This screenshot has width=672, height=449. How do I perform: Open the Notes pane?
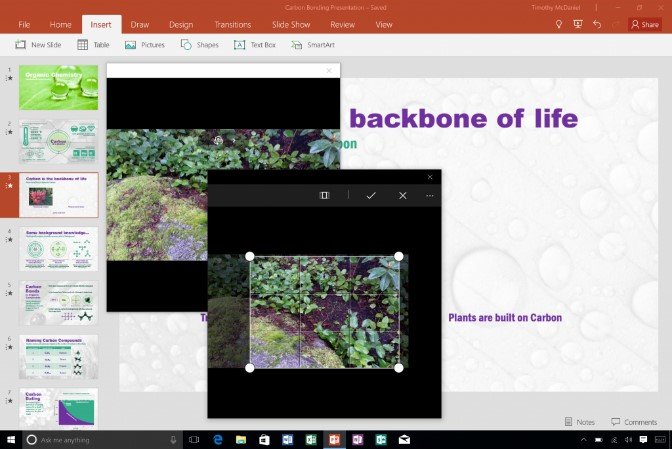[x=580, y=422]
